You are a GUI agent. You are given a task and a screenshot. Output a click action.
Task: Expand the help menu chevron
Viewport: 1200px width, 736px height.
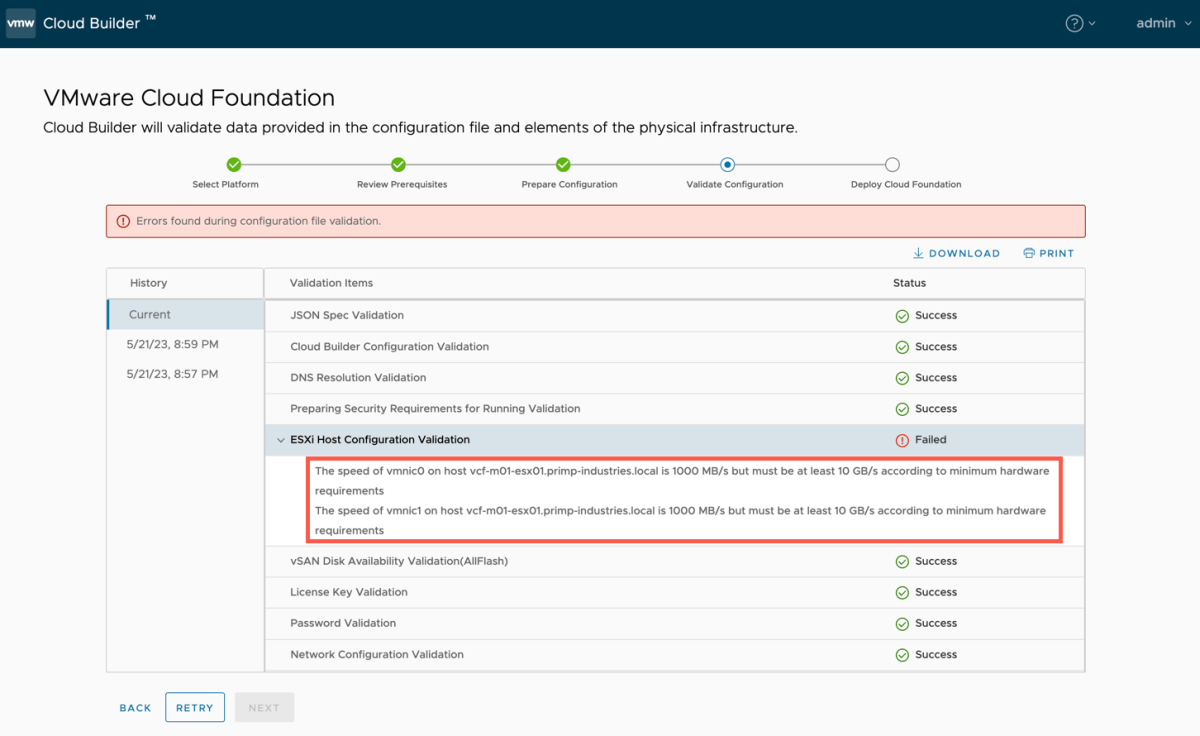1092,24
